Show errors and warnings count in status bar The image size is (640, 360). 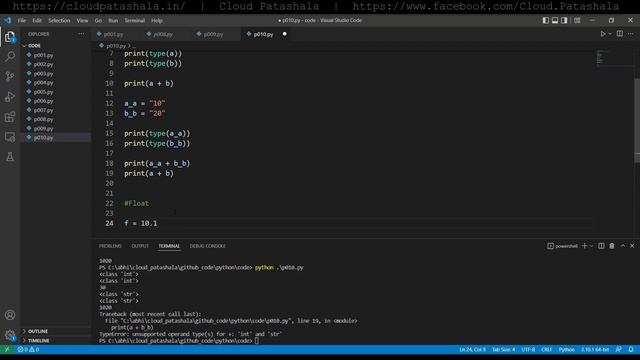(28, 349)
